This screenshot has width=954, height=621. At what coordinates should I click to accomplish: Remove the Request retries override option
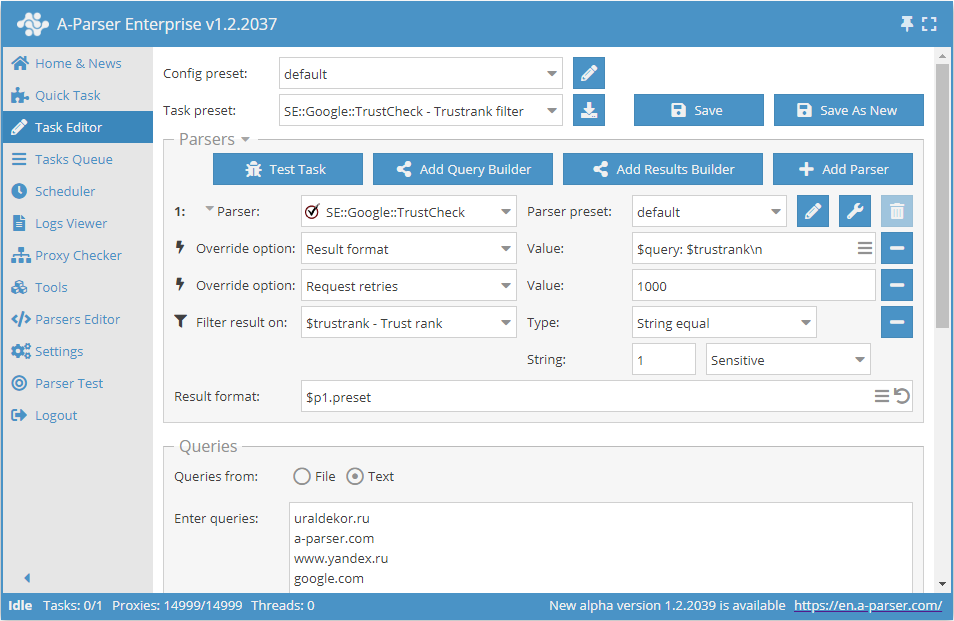click(x=897, y=286)
